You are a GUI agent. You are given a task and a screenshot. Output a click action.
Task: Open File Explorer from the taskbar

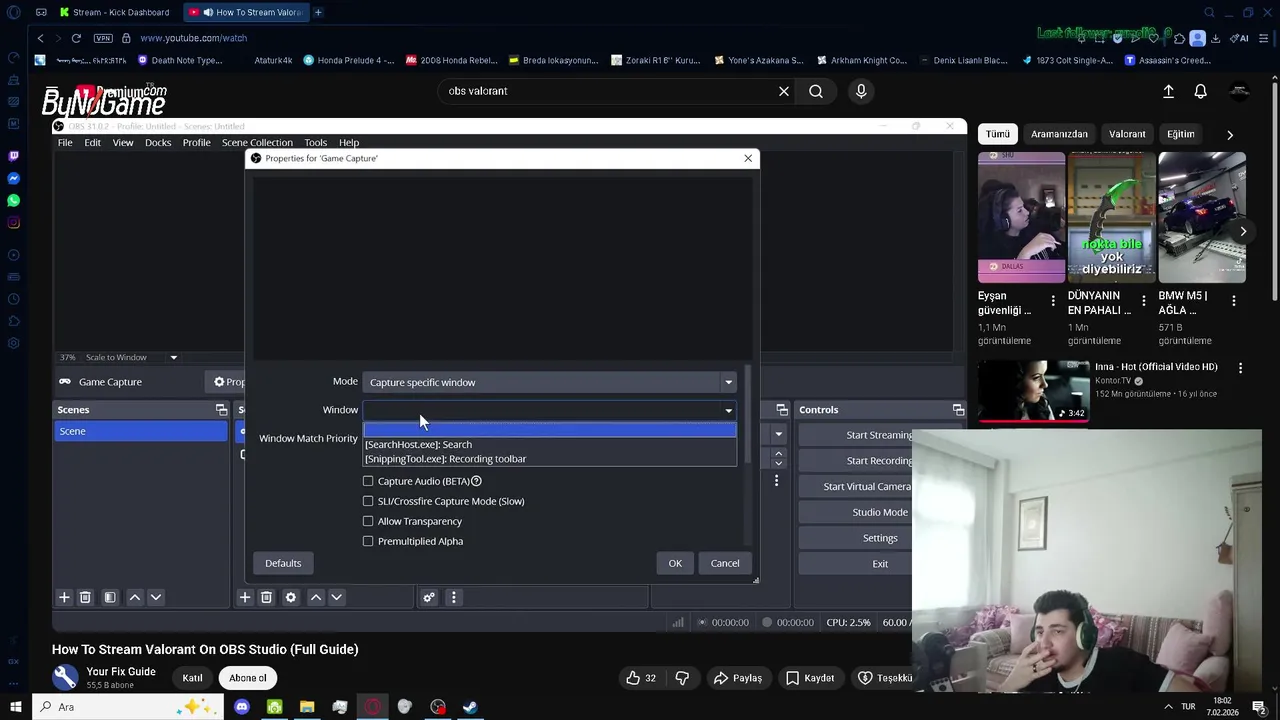point(307,707)
